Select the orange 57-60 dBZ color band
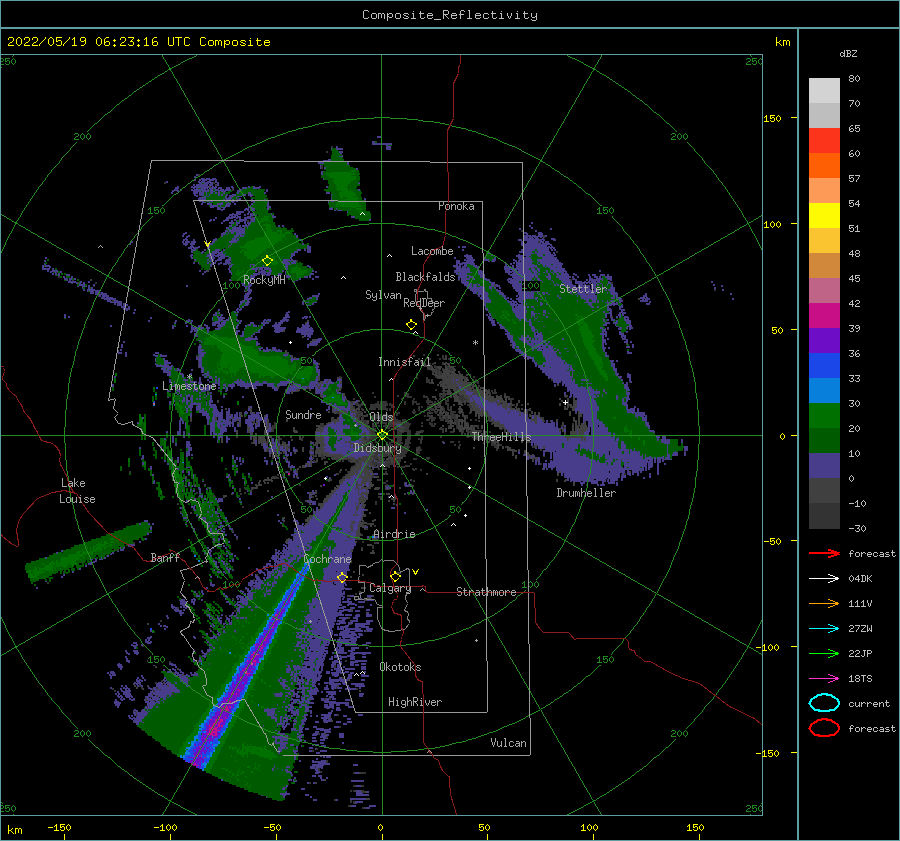The image size is (900, 841). pos(824,165)
